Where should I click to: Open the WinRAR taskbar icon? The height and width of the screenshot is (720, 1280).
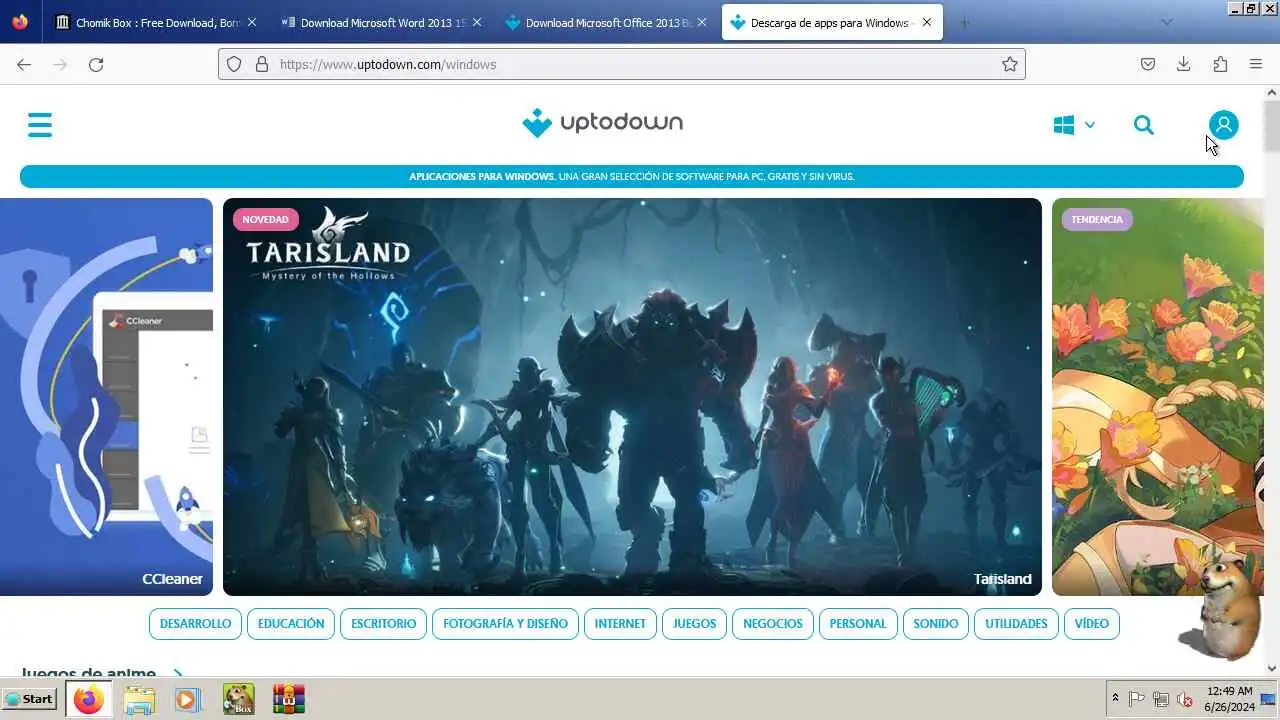click(x=288, y=699)
